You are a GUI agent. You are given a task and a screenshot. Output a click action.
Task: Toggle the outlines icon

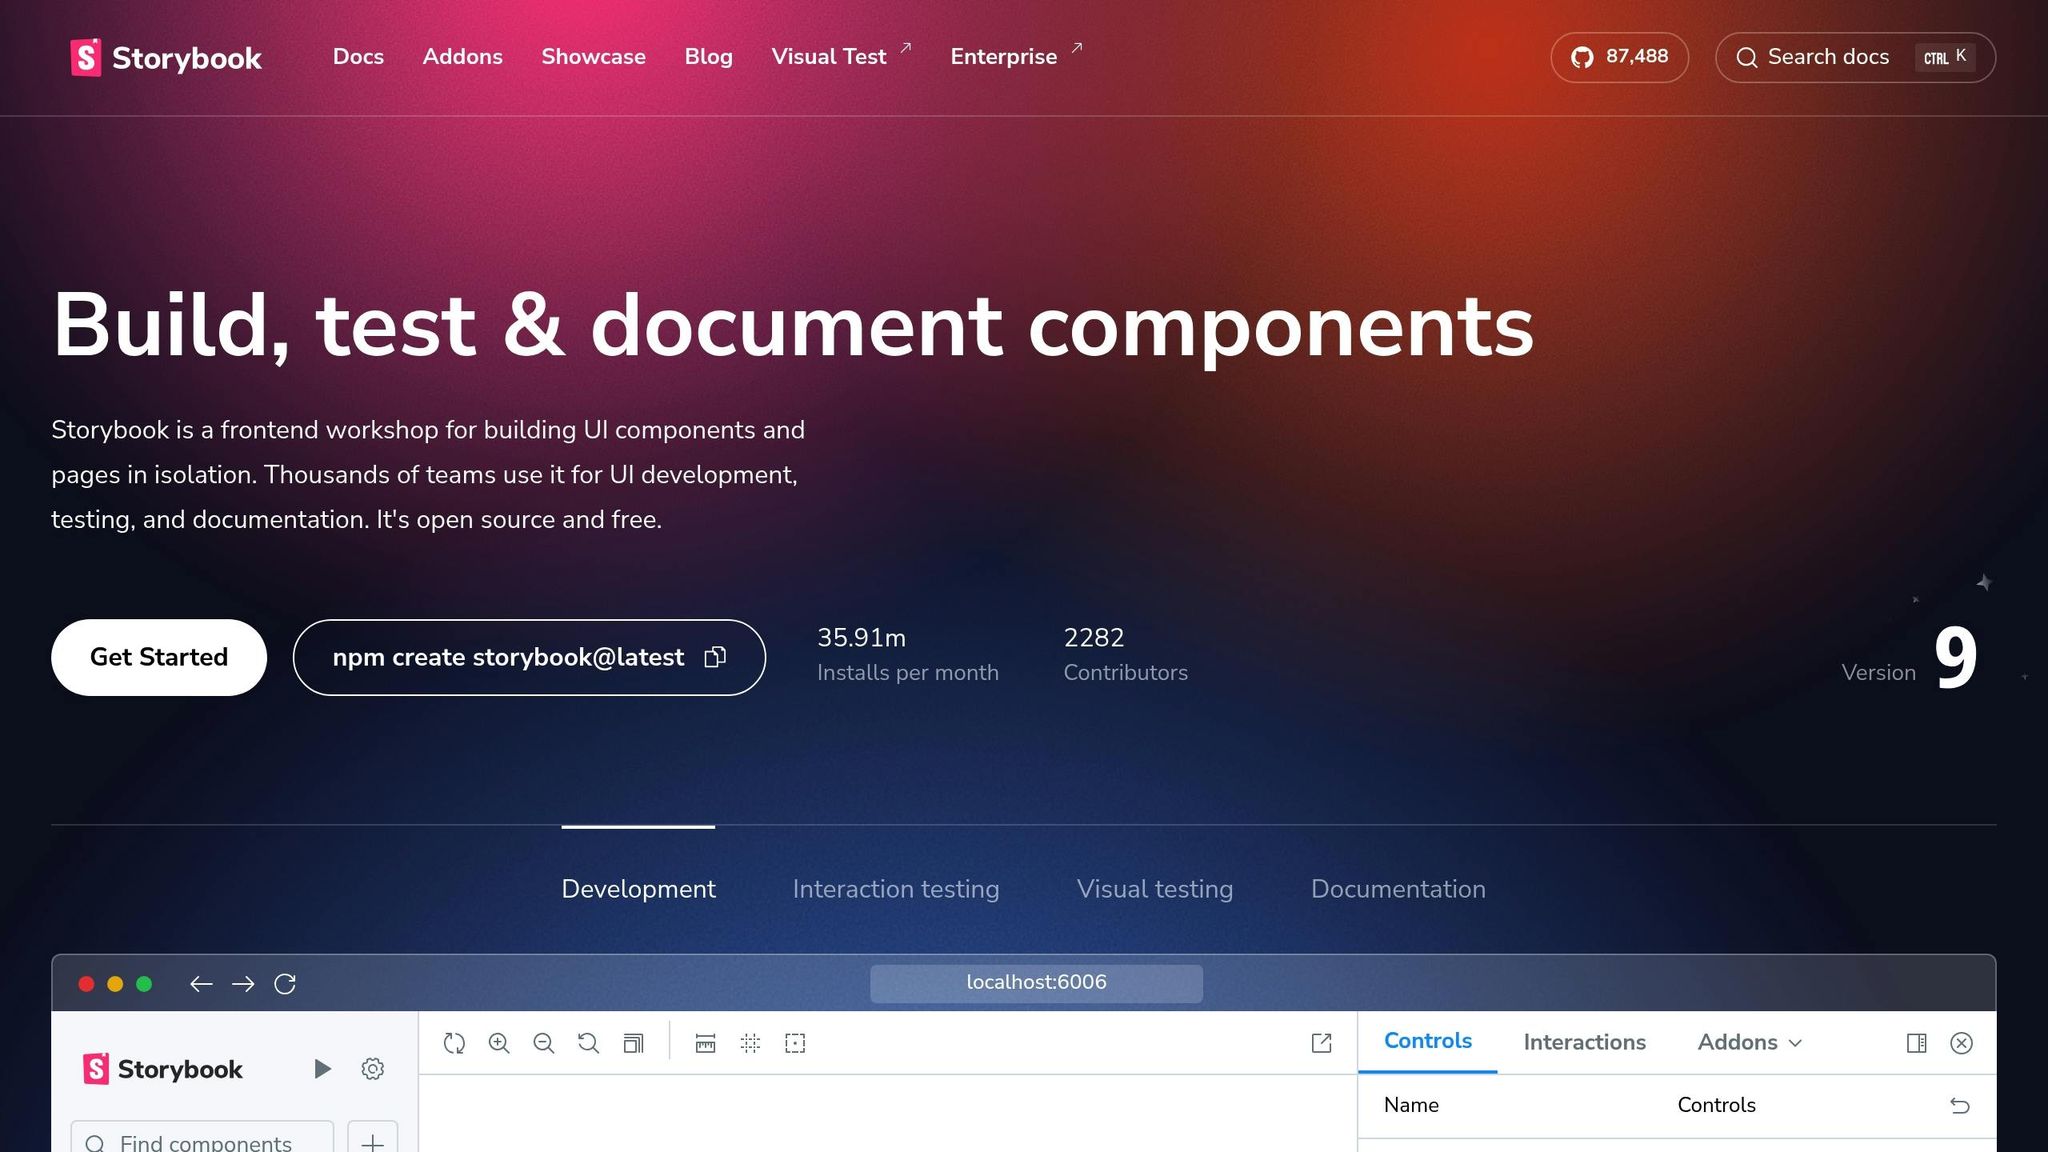tap(795, 1043)
